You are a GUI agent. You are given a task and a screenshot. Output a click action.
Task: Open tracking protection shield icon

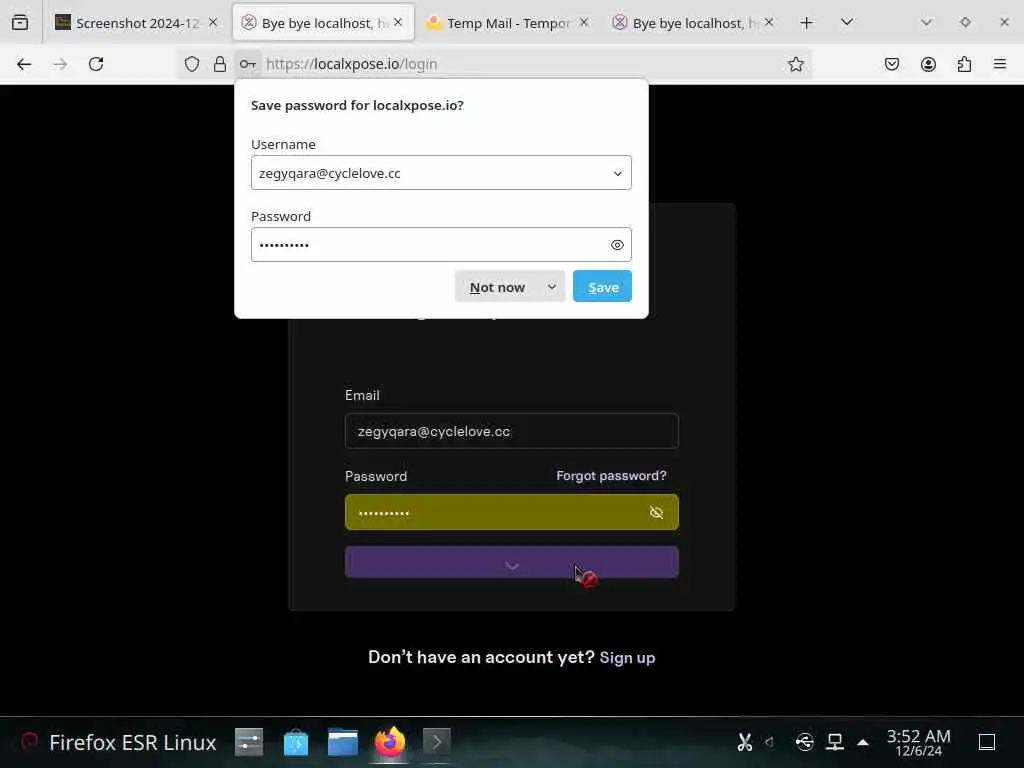pyautogui.click(x=191, y=64)
